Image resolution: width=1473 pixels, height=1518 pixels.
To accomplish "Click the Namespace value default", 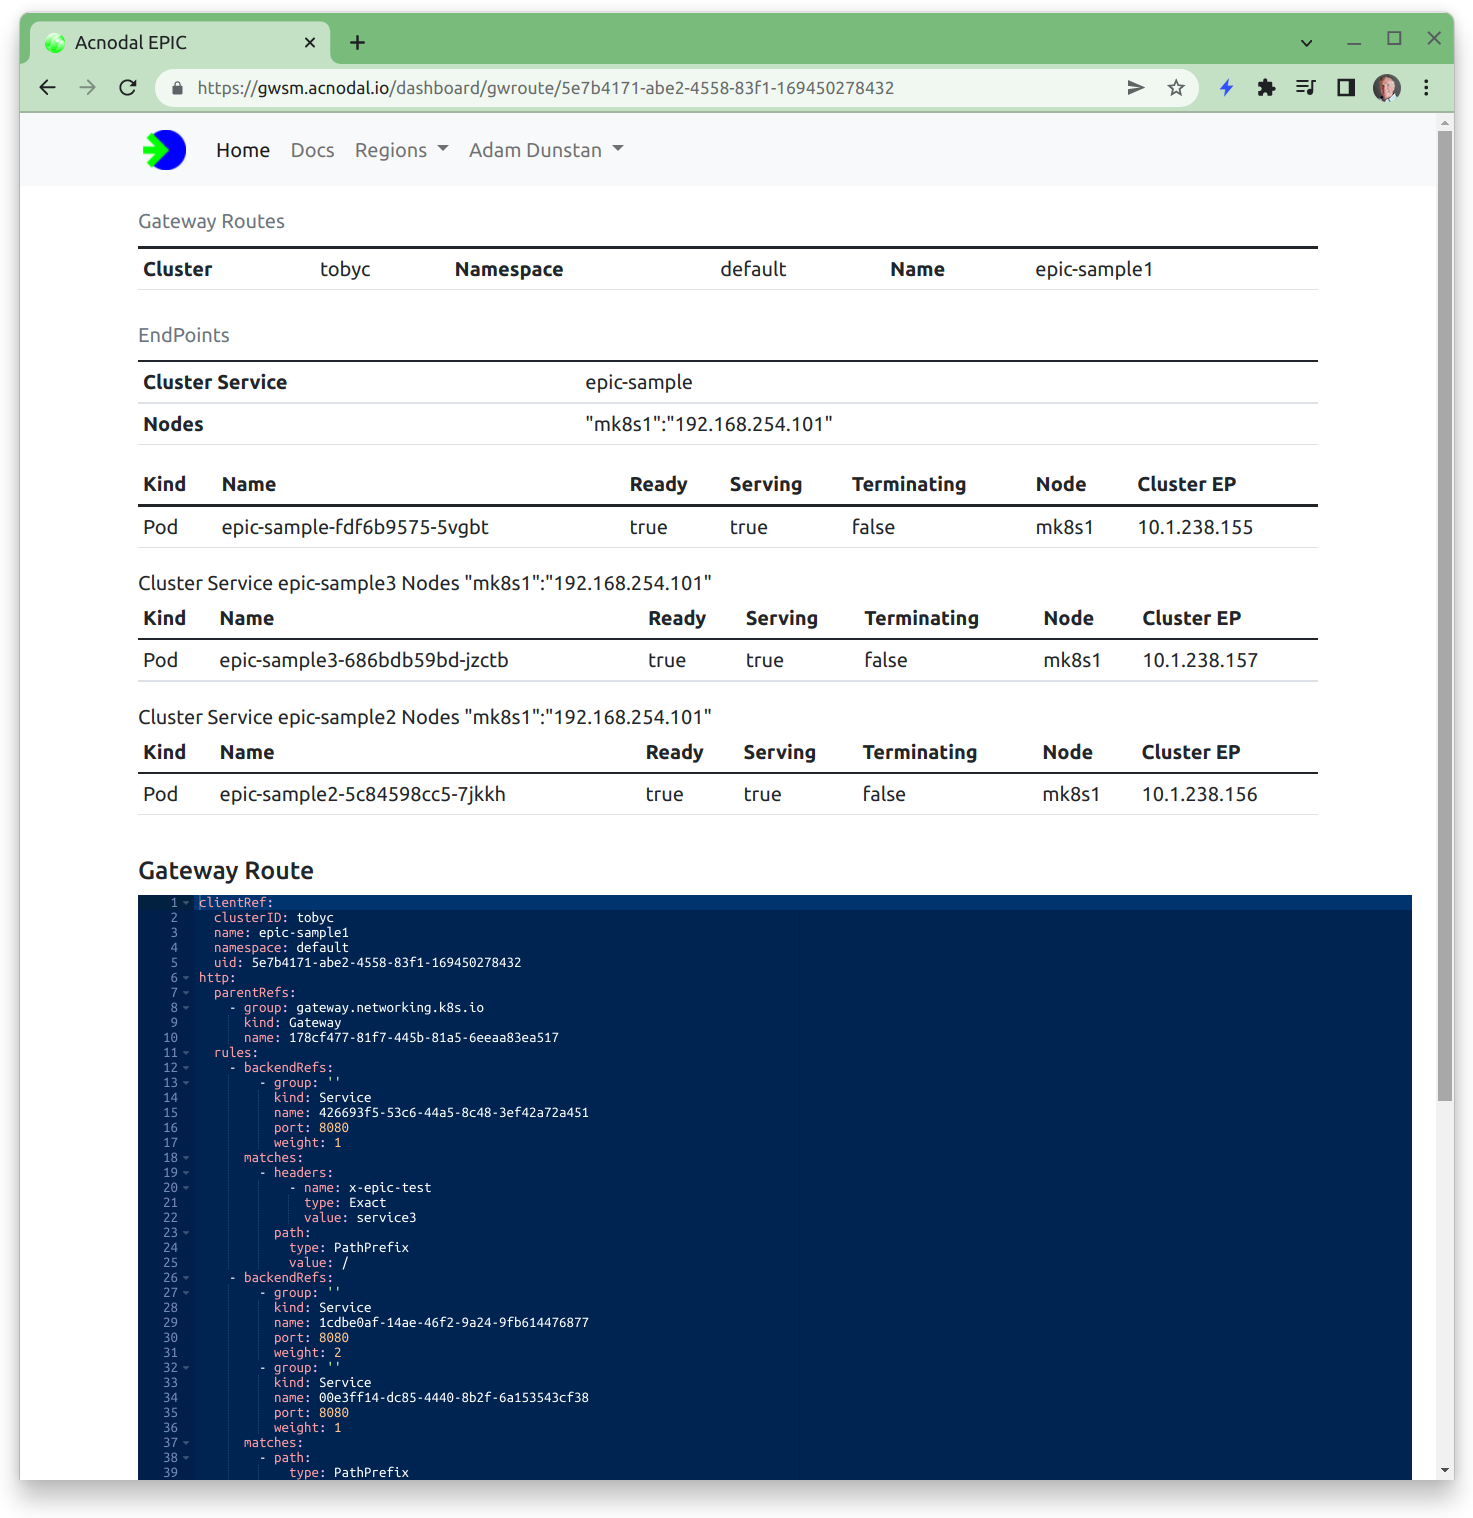I will coord(753,269).
